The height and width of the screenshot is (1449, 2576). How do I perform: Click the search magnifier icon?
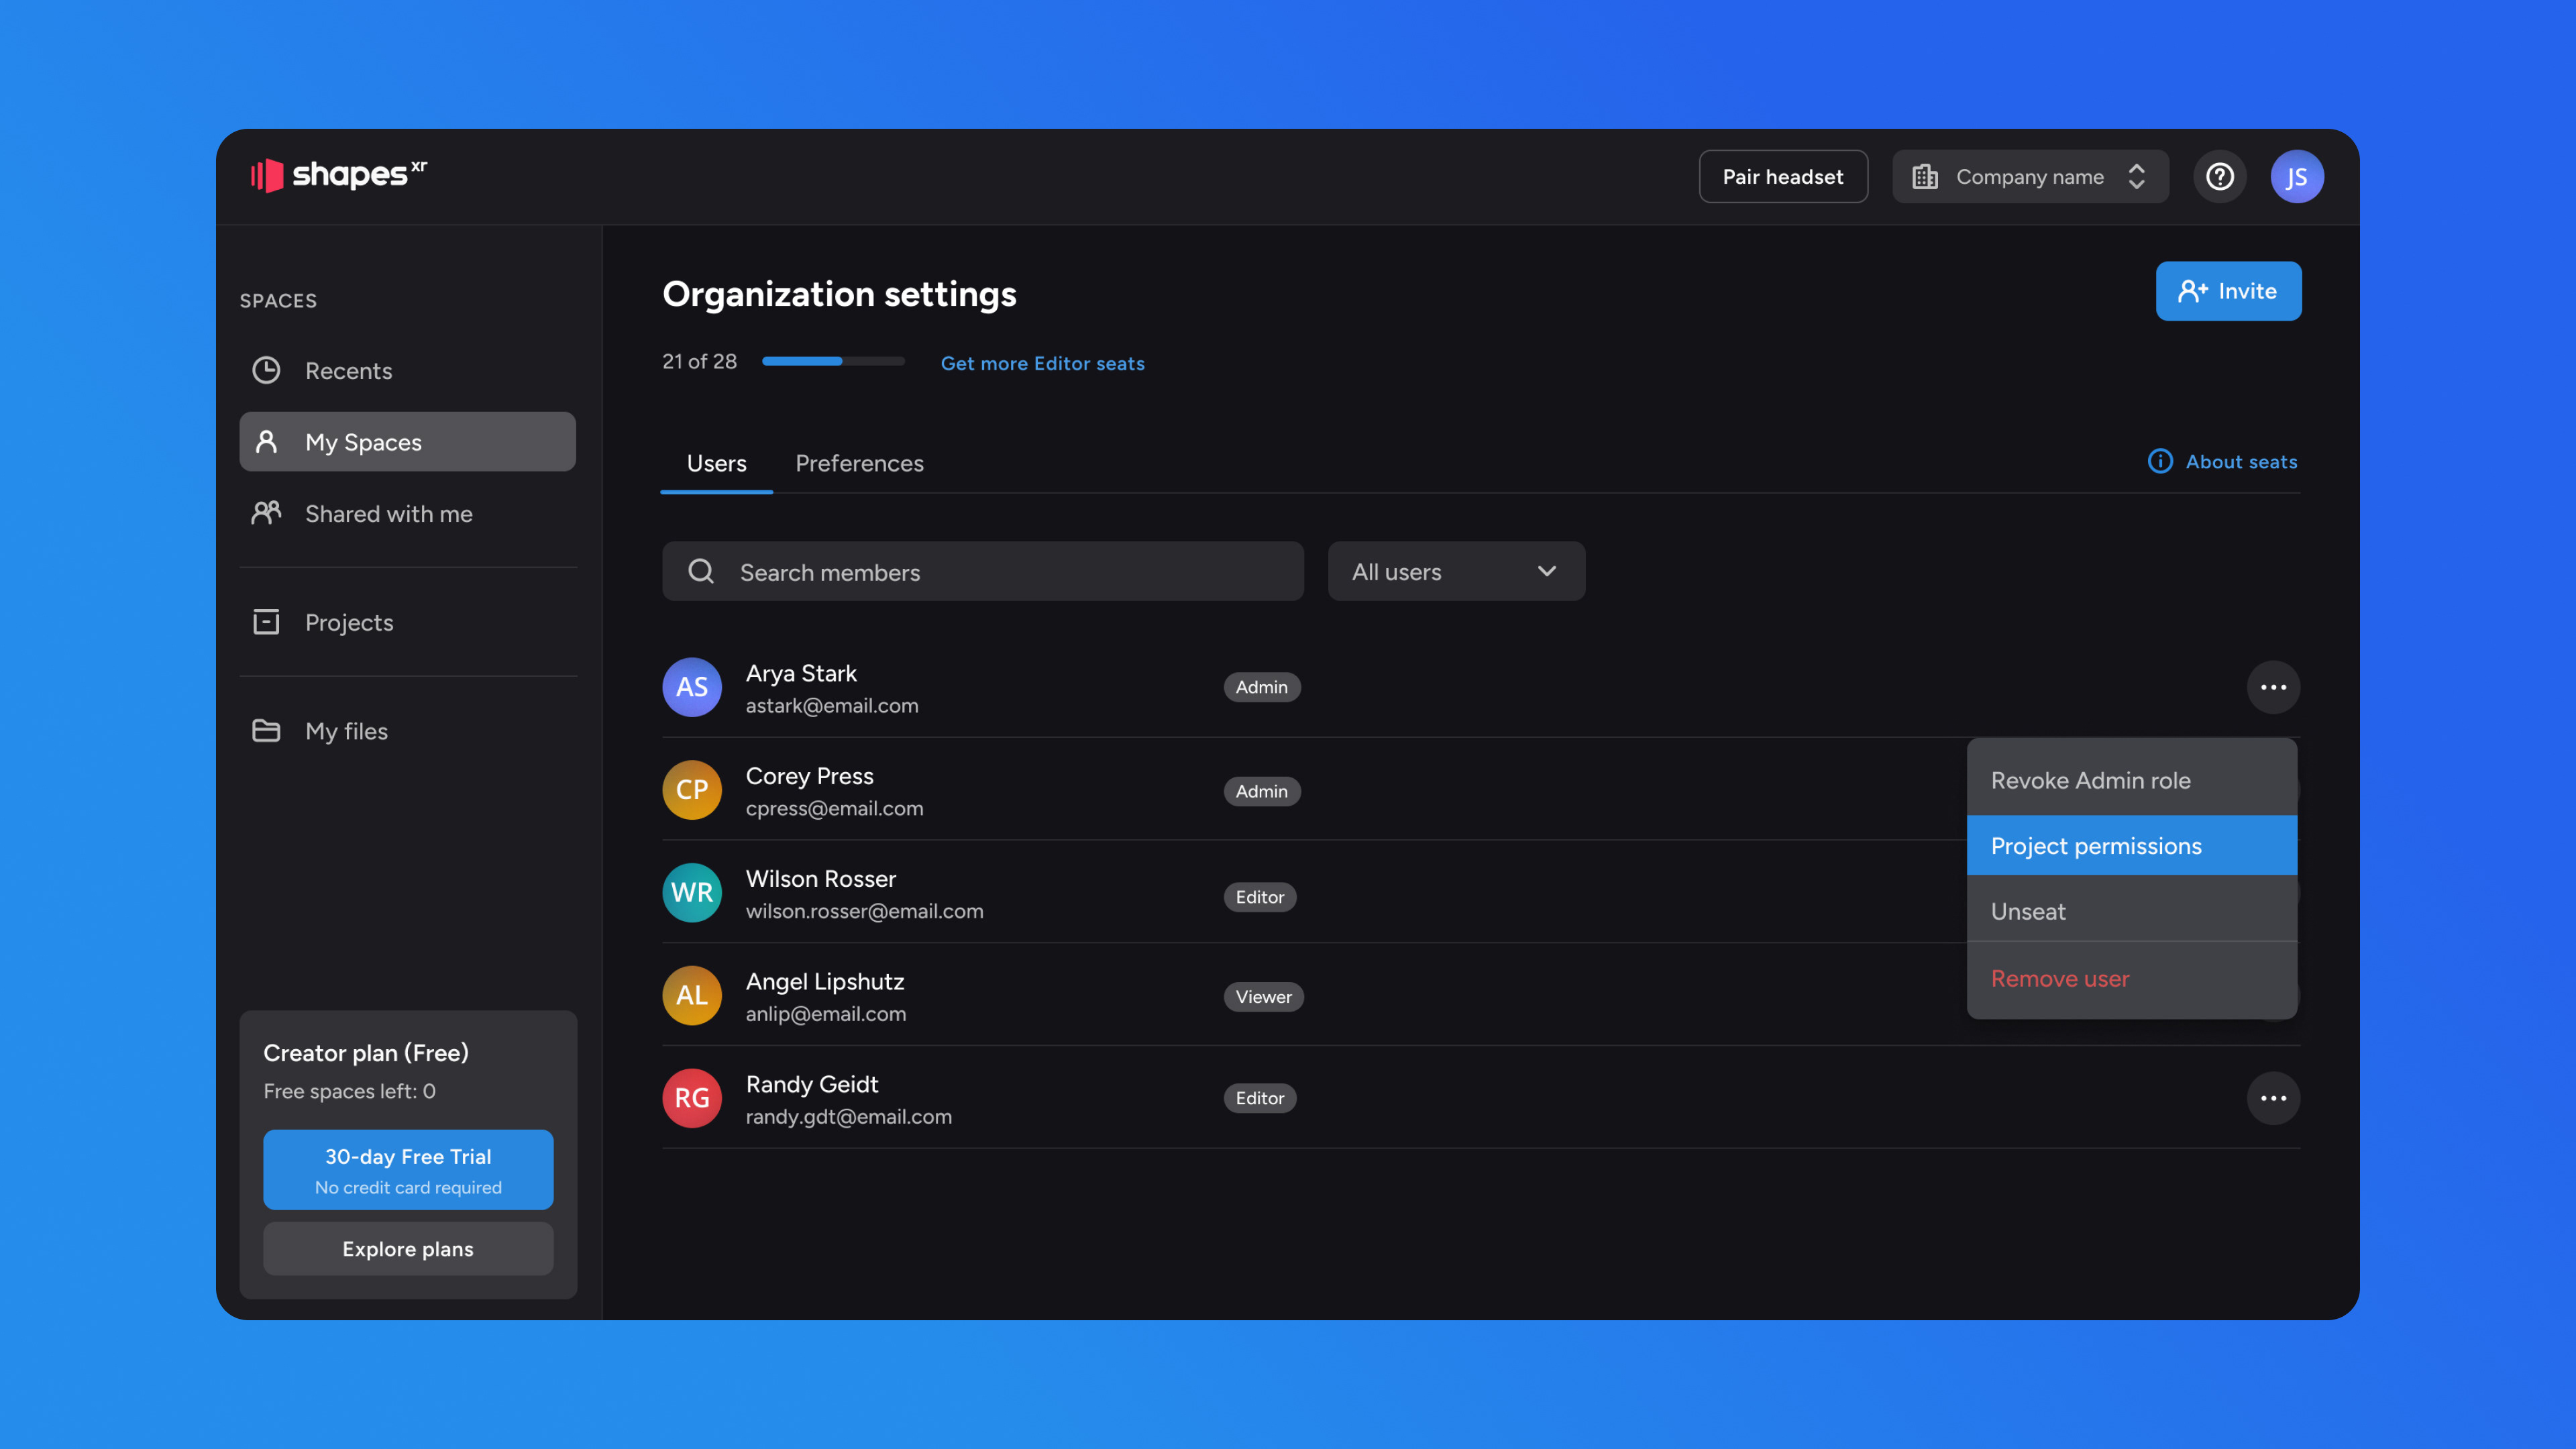tap(701, 571)
